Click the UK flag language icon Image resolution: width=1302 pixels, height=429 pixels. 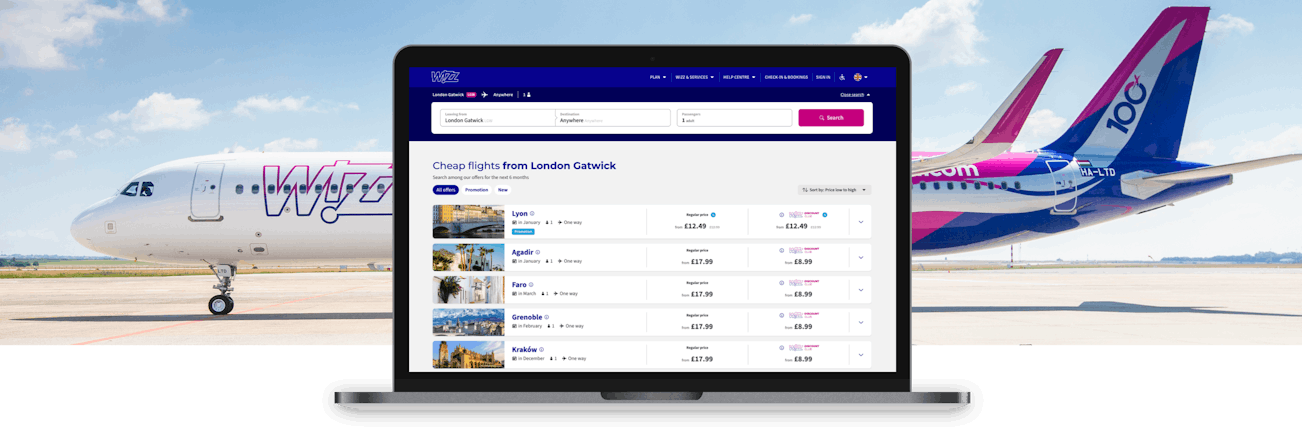857,77
